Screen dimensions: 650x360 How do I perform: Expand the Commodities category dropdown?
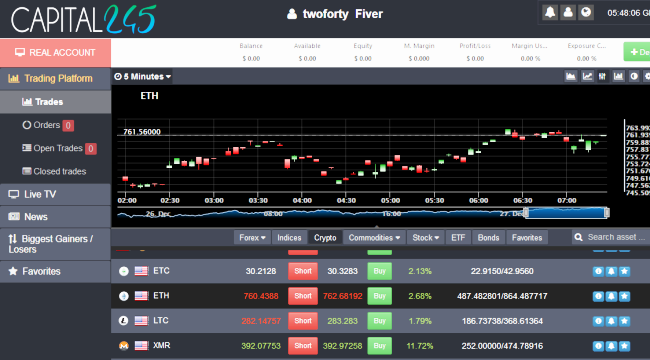coord(374,238)
